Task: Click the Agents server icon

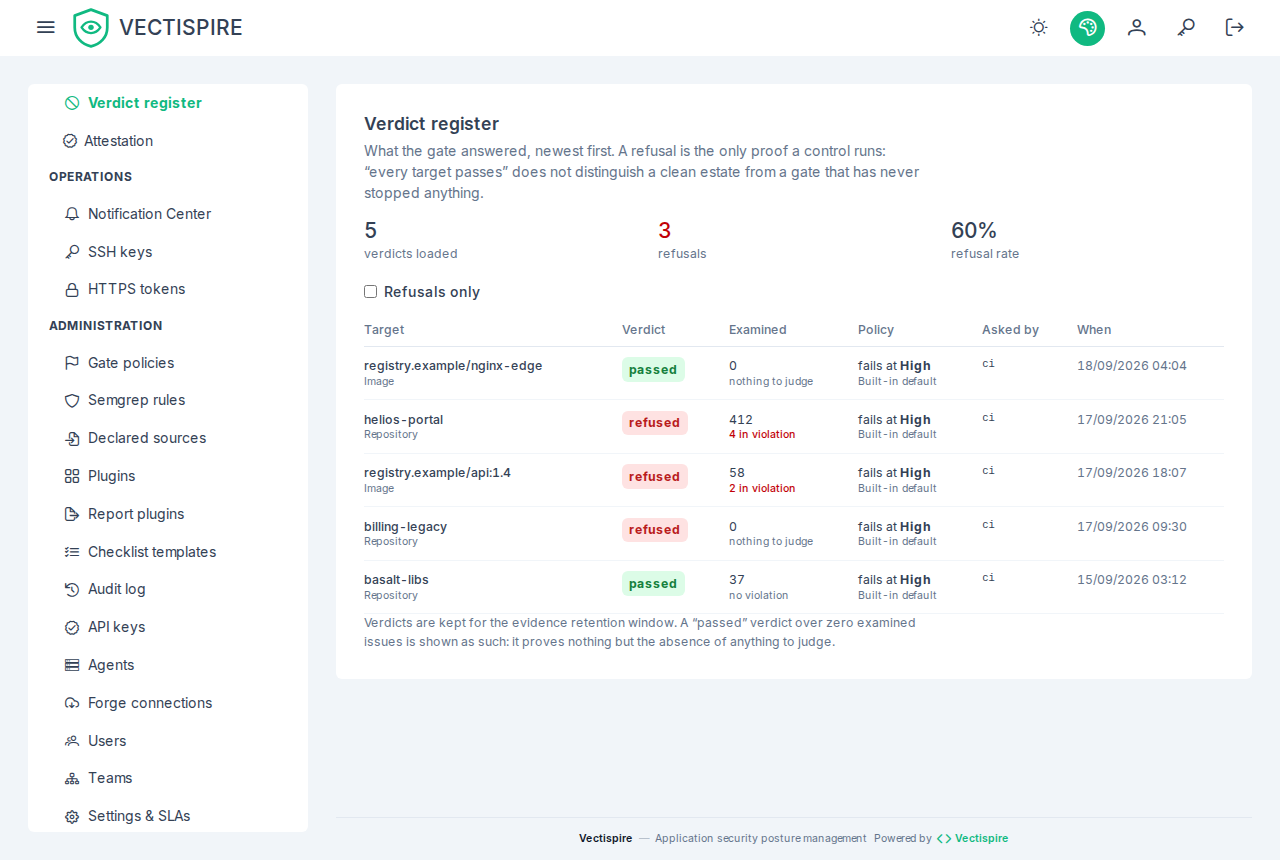Action: (72, 665)
